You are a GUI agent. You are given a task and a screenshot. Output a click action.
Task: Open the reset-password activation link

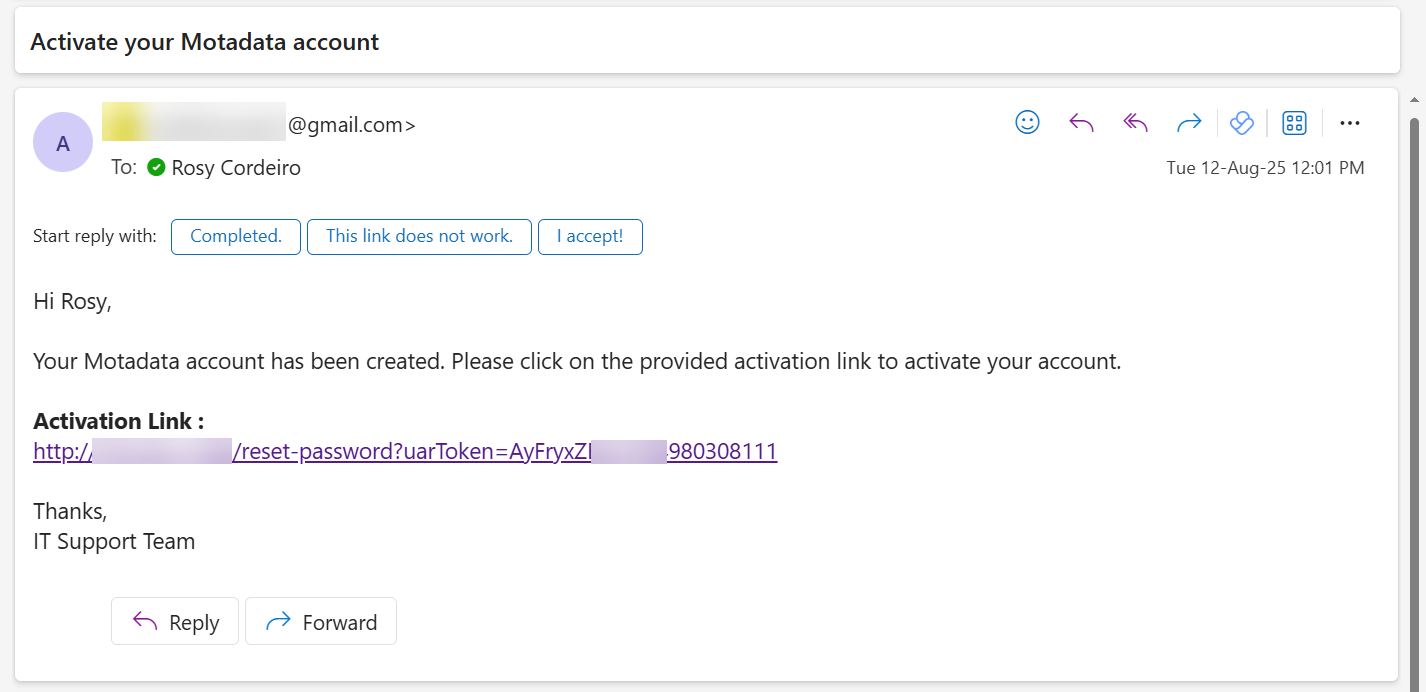coord(405,451)
